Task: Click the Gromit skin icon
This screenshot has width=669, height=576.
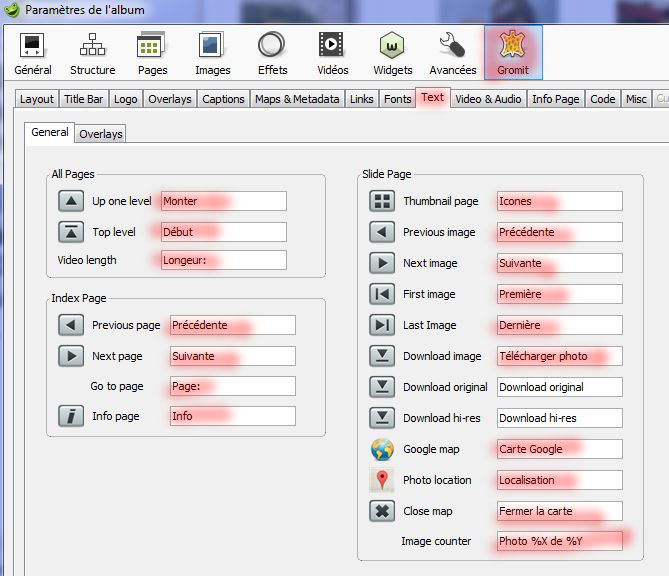Action: (x=513, y=53)
